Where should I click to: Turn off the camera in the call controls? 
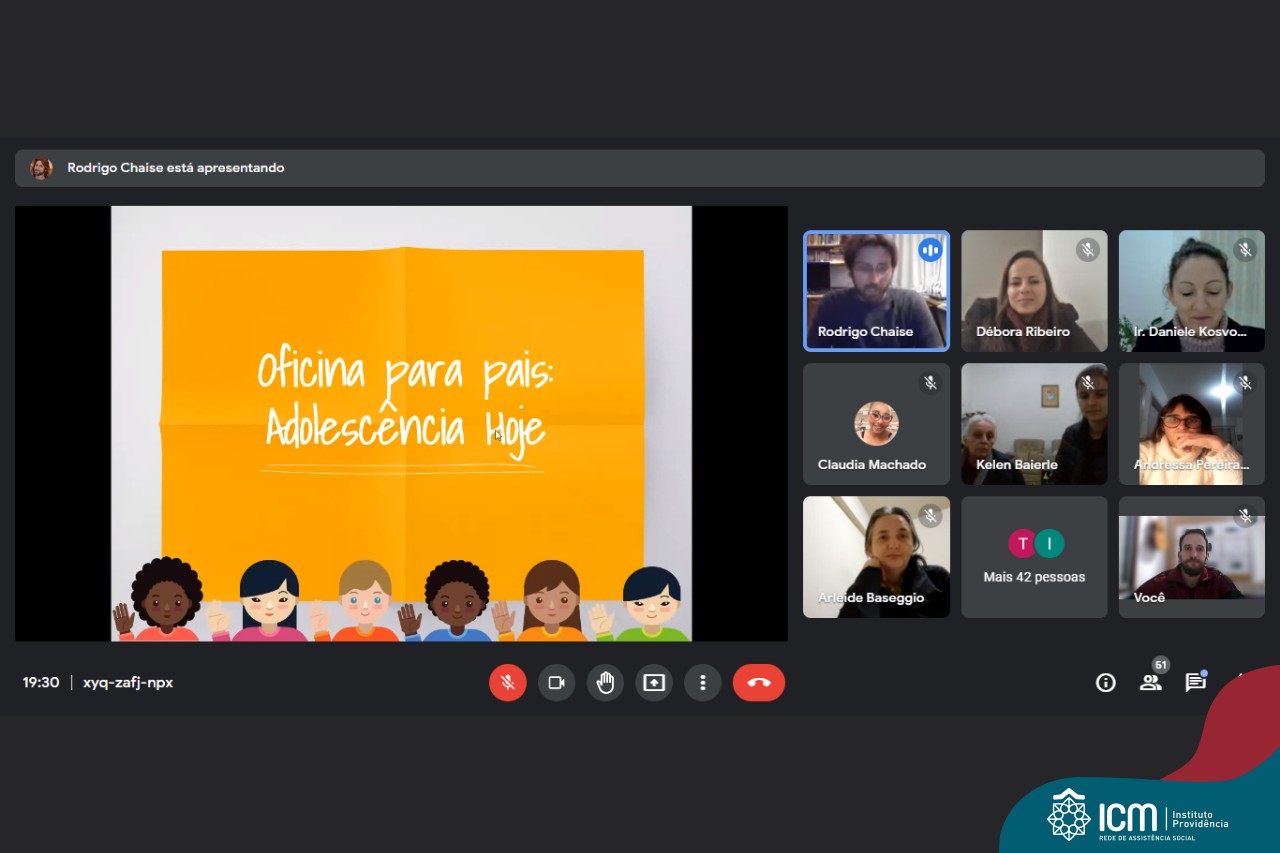tap(556, 682)
